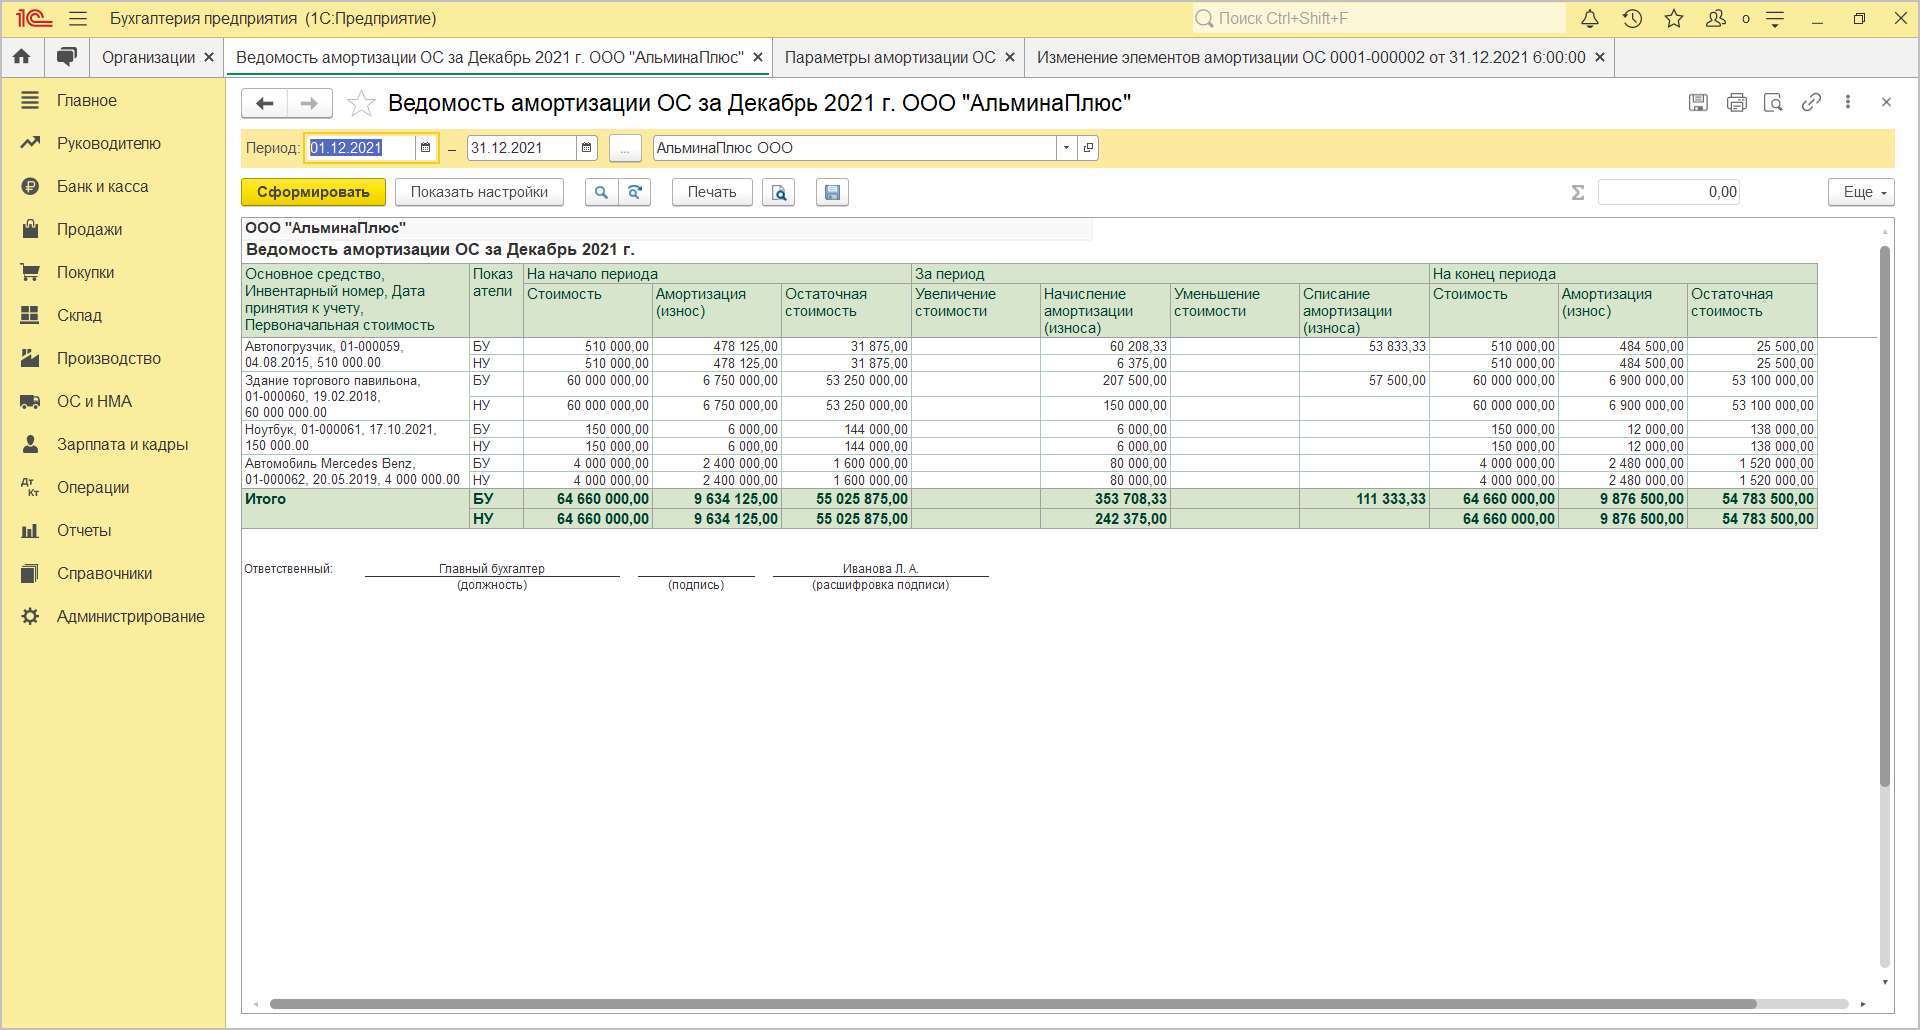Add report to favorites with star icon
The width and height of the screenshot is (1920, 1030).
(361, 103)
